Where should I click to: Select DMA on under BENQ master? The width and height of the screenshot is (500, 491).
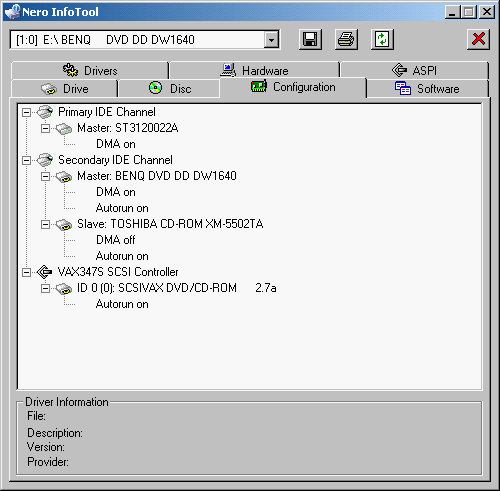click(x=116, y=192)
